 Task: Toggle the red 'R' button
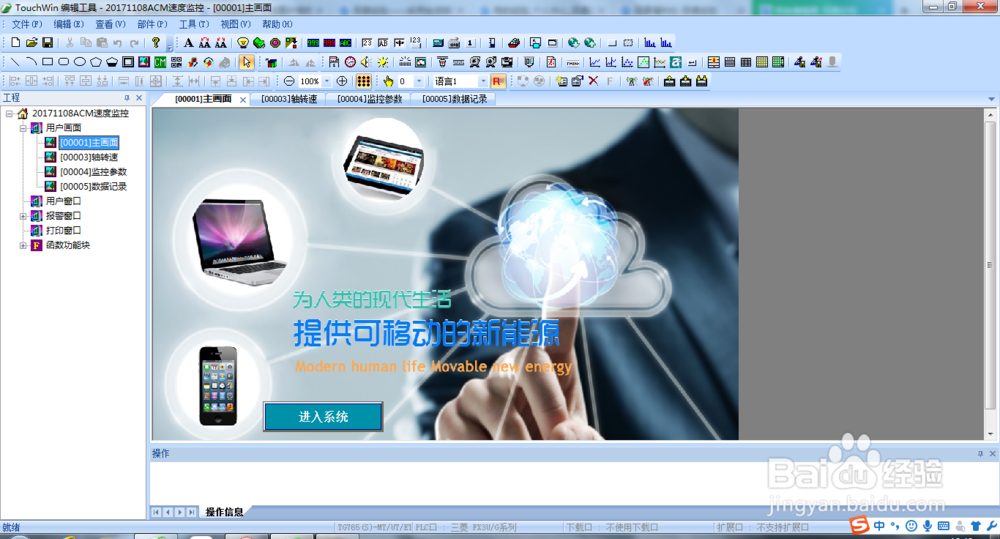point(499,81)
